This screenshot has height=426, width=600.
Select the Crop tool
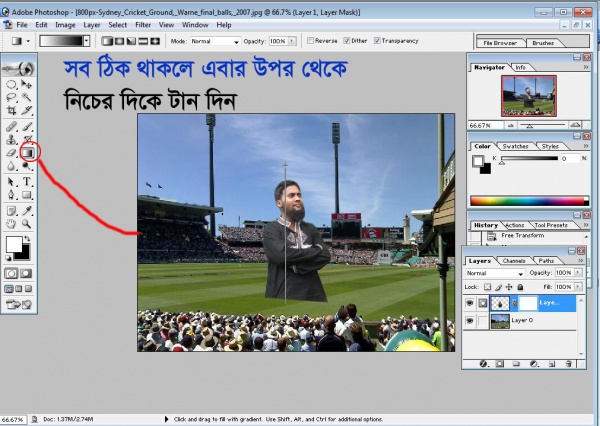click(12, 112)
